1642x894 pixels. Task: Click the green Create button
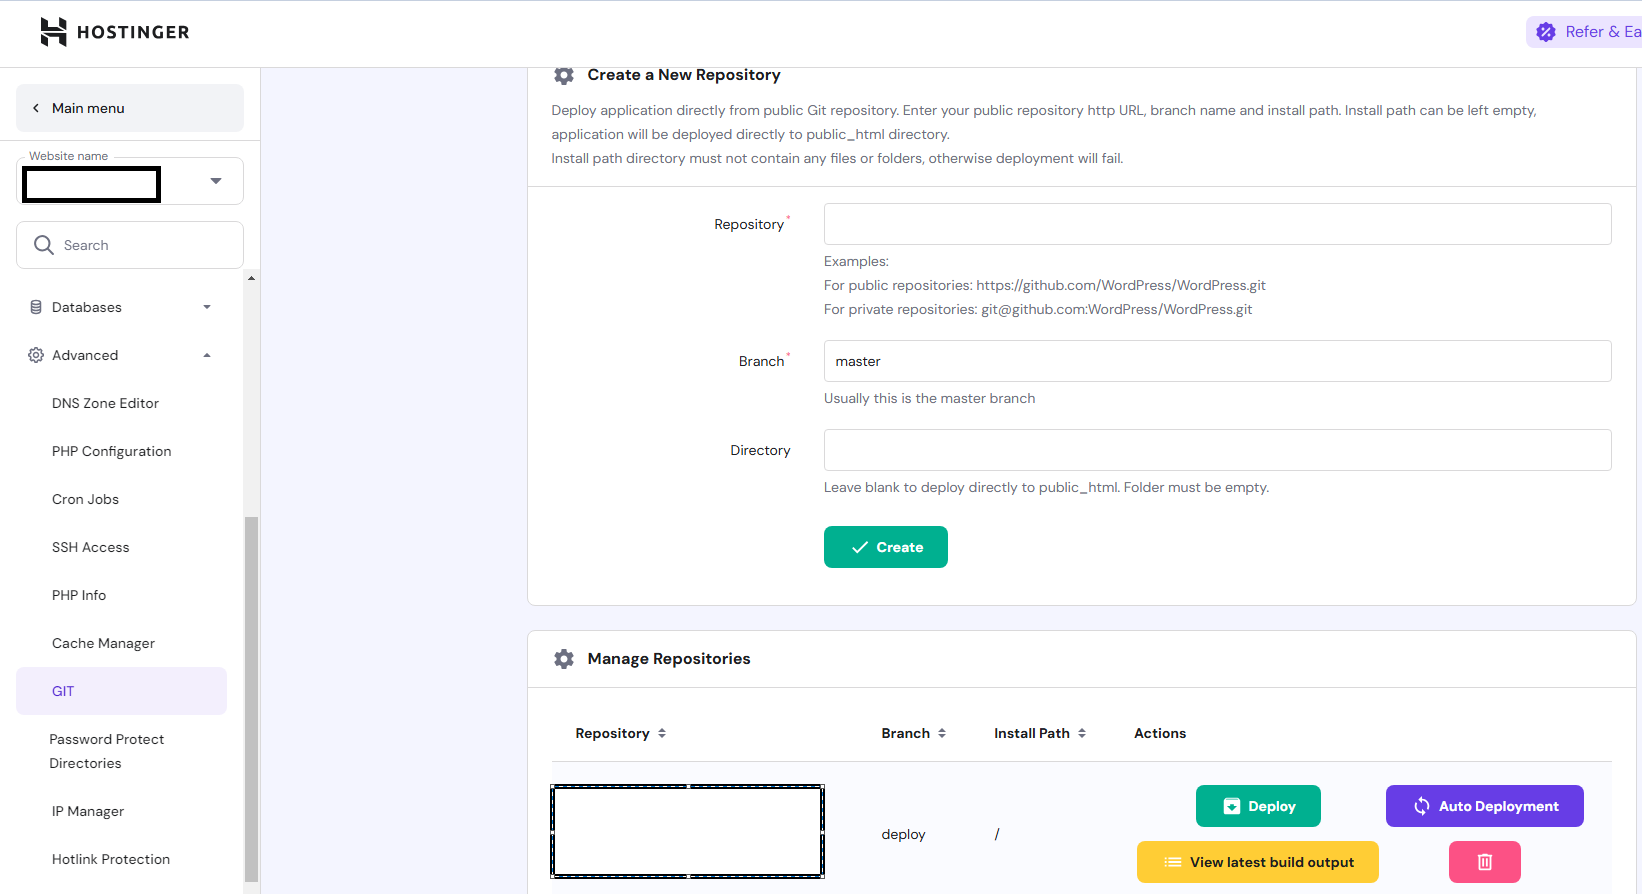tap(885, 547)
